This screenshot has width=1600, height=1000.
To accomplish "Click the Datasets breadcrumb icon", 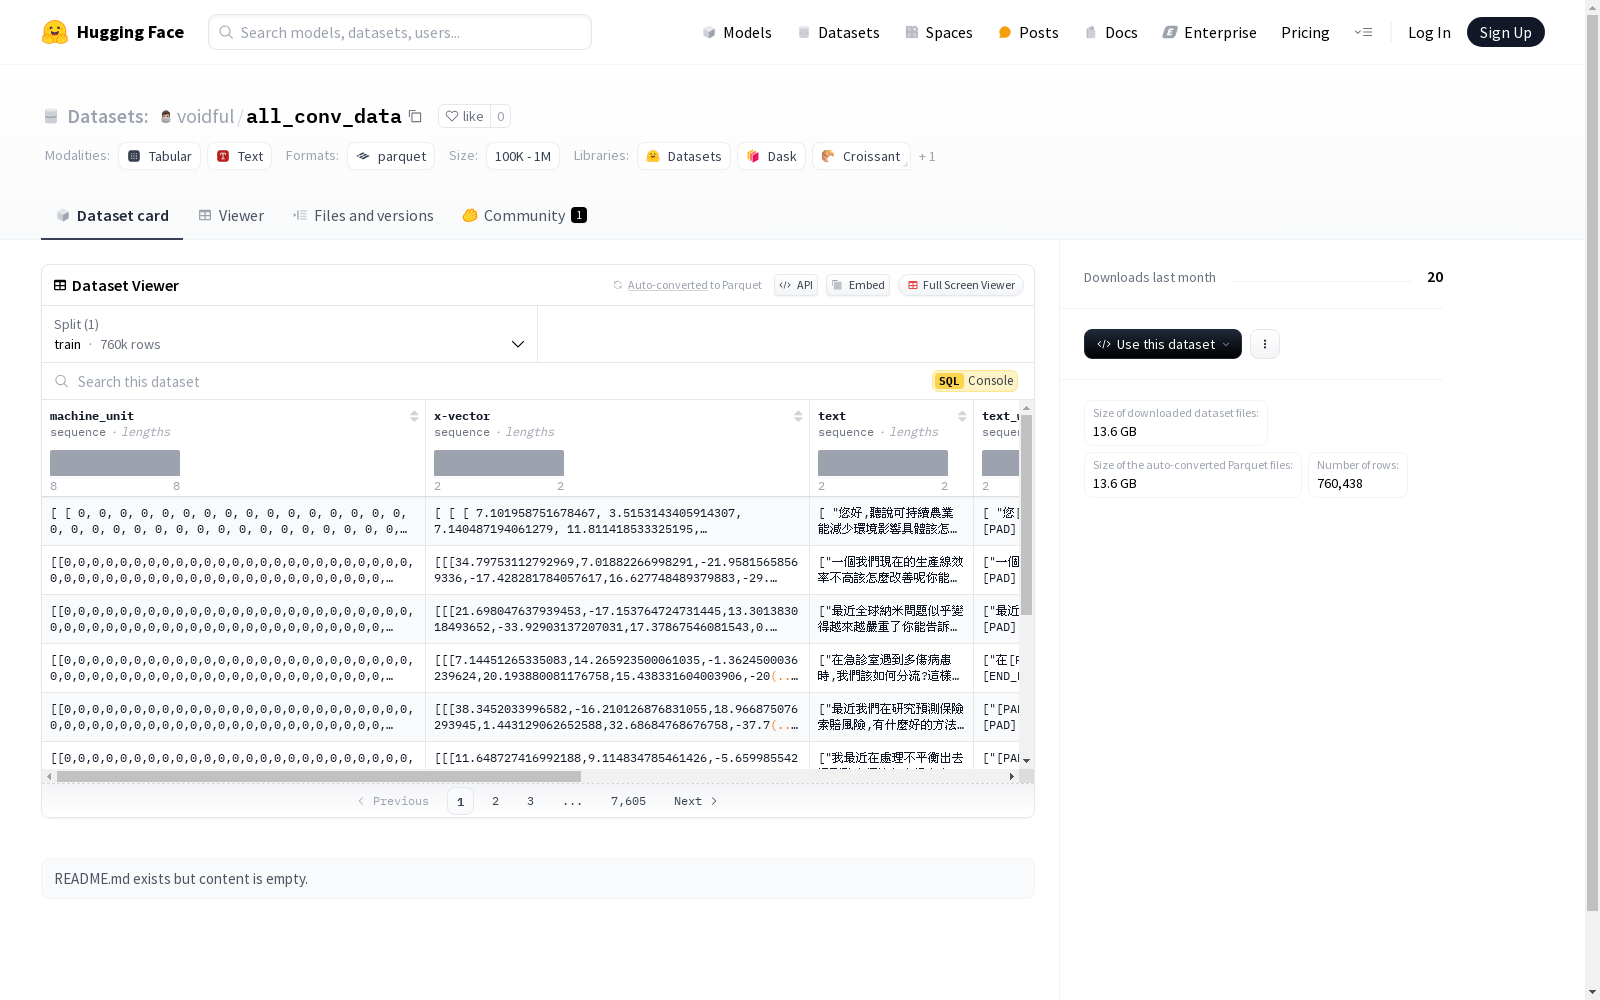I will point(51,117).
